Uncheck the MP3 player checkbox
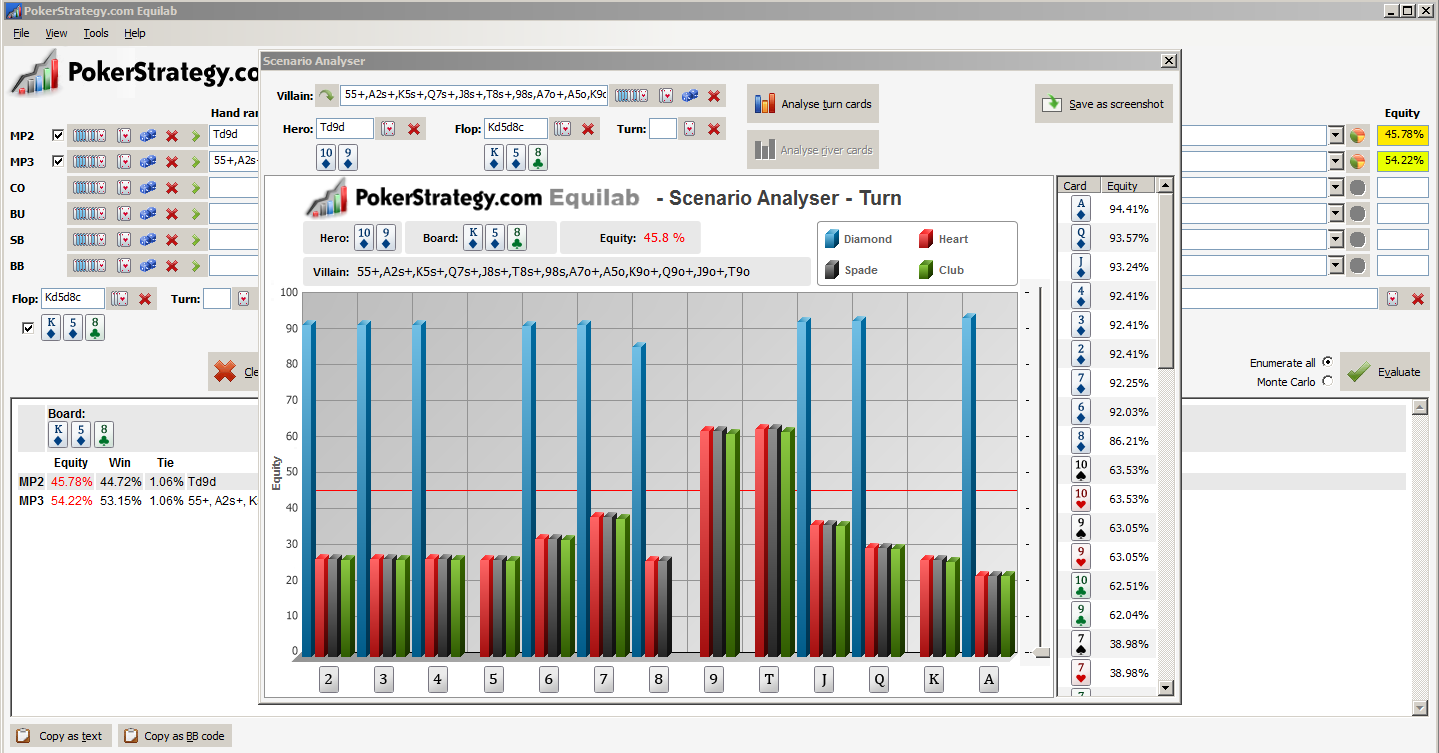The height and width of the screenshot is (753, 1439). point(58,161)
